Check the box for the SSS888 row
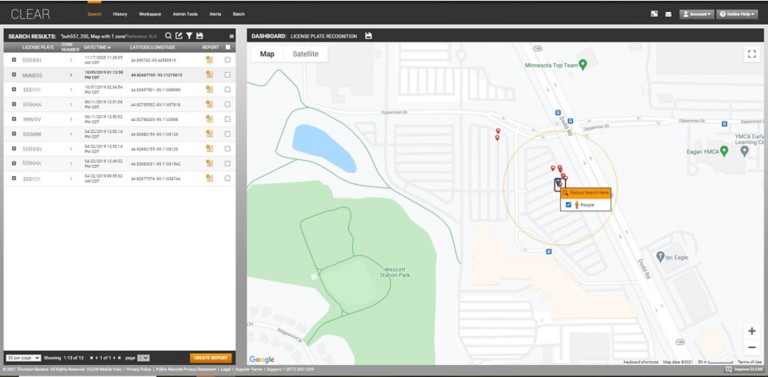Viewport: 768px width, 377px height. click(227, 134)
